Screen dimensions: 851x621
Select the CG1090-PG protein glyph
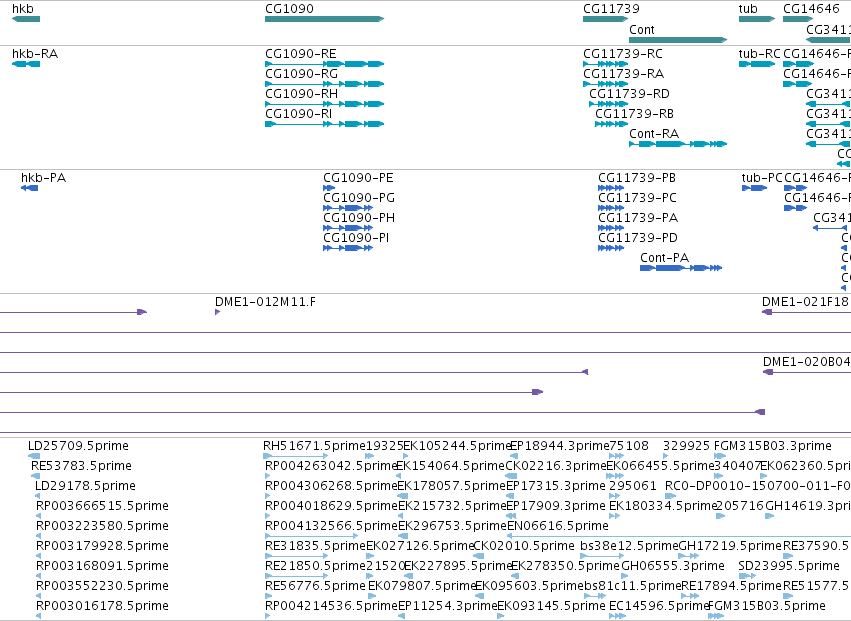coord(348,208)
